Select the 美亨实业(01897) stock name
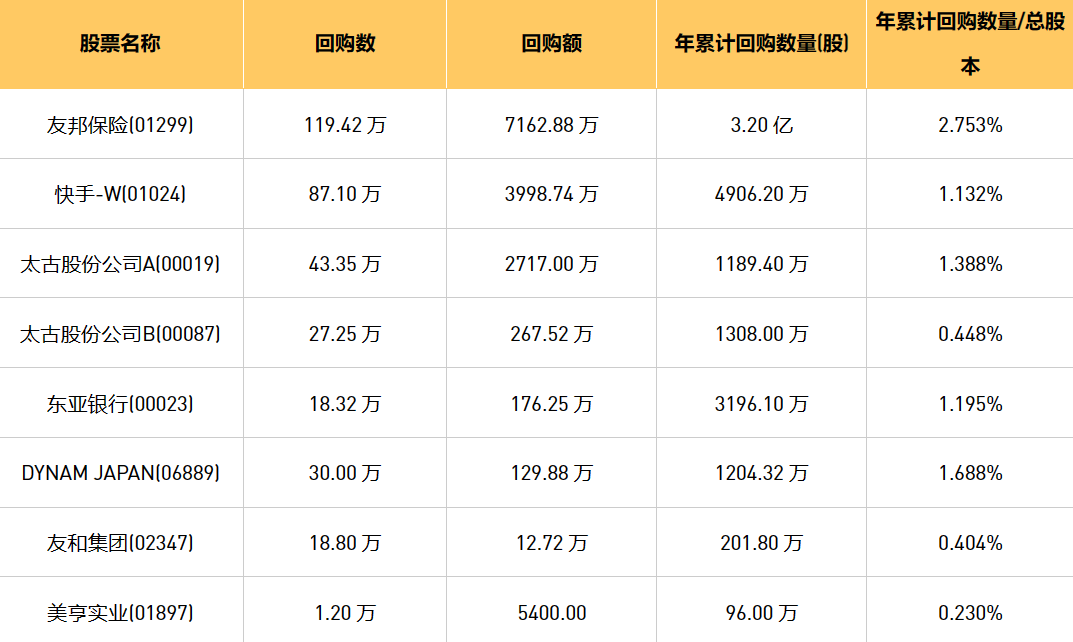 (x=120, y=612)
